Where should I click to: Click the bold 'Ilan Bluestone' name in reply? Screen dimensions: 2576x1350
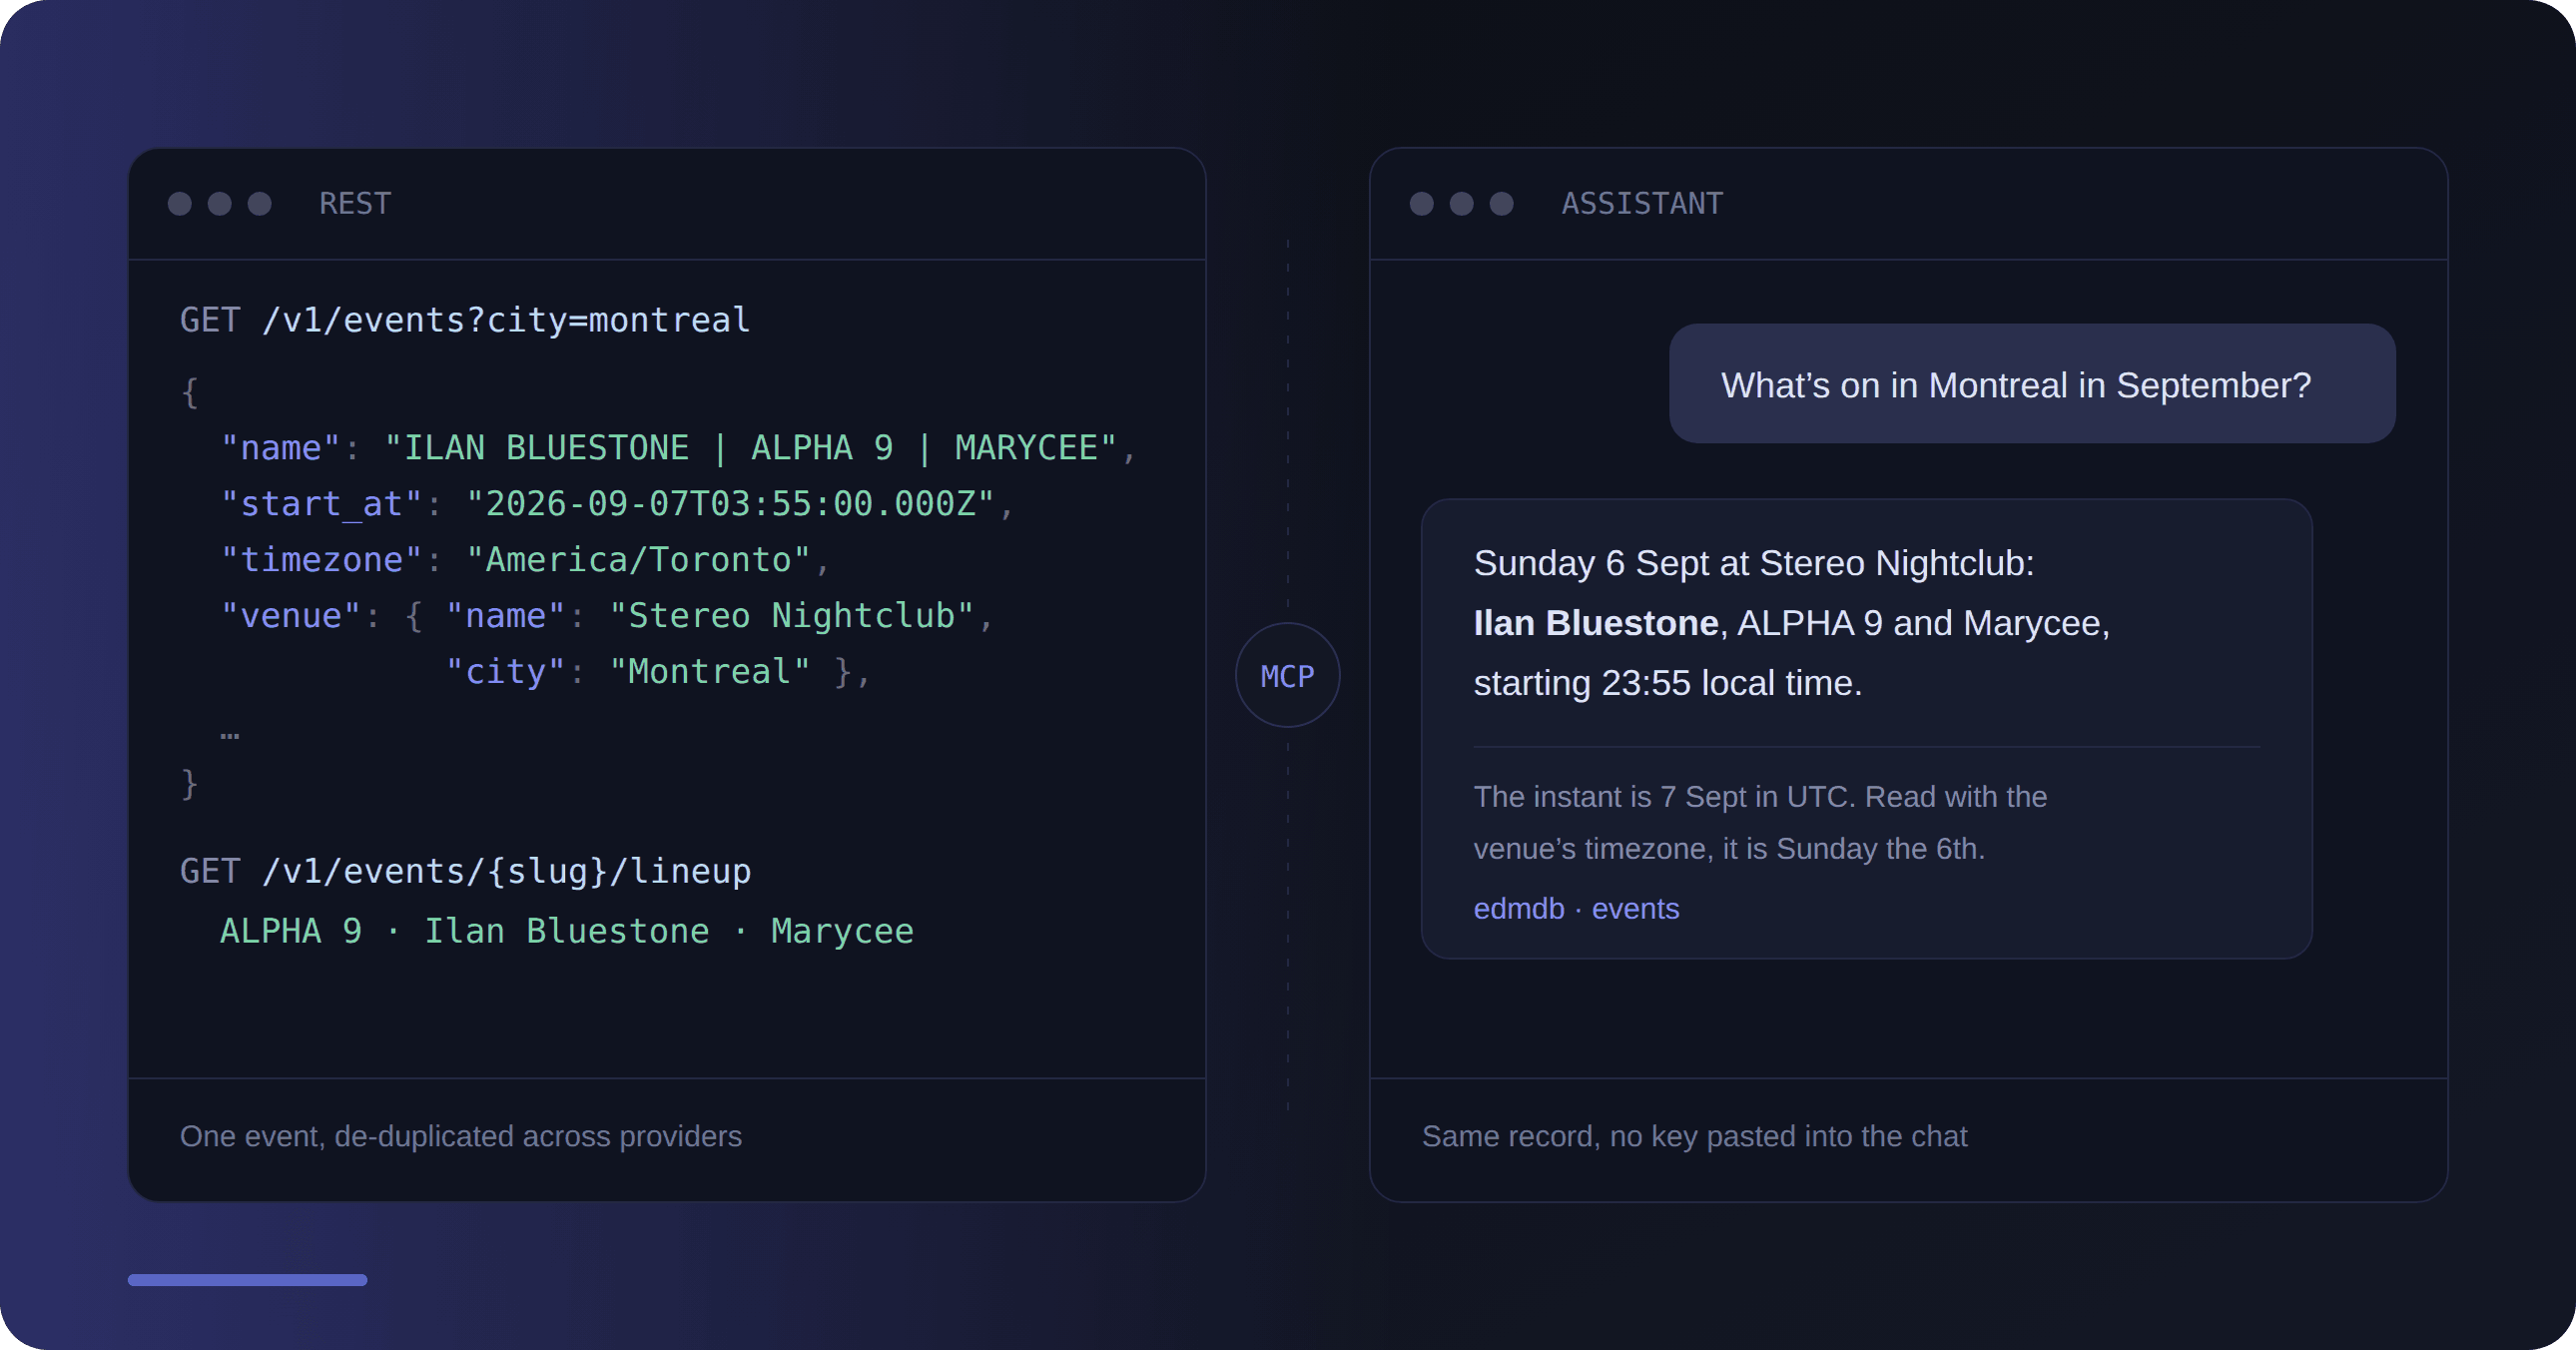(1596, 623)
